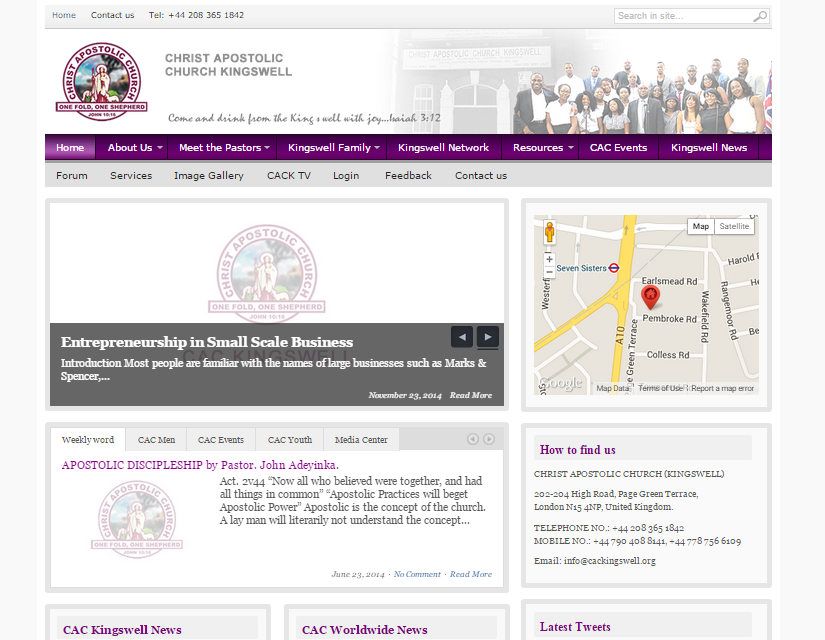Image resolution: width=825 pixels, height=640 pixels.
Task: Switch to the CAC Events tab
Action: click(x=221, y=440)
